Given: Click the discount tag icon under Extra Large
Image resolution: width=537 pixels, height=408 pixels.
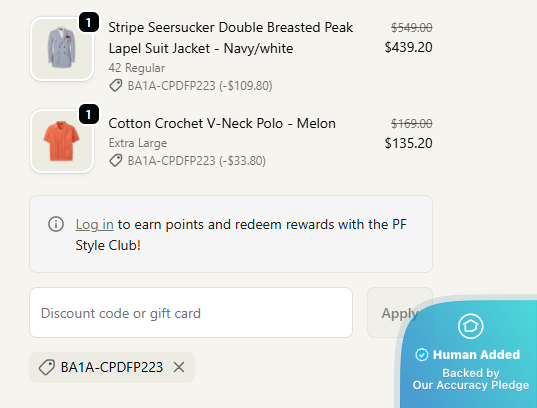Looking at the screenshot, I should click(x=116, y=160).
